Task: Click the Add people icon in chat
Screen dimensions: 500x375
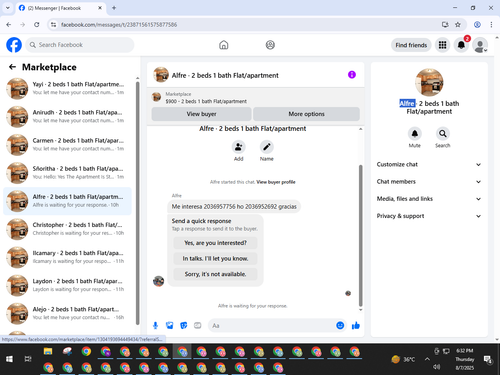Action: click(238, 147)
